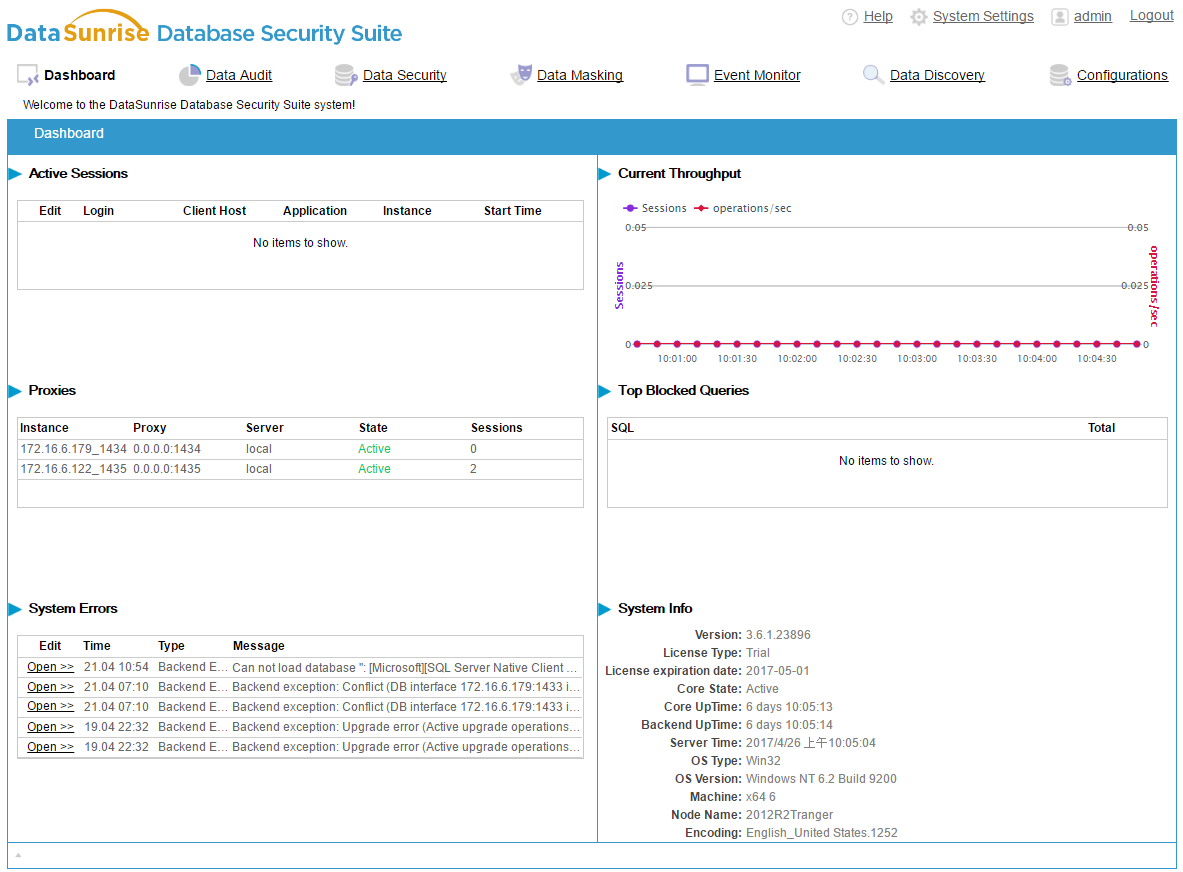Image resolution: width=1183 pixels, height=872 pixels.
Task: Collapse the Proxies panel arrow
Action: click(14, 391)
